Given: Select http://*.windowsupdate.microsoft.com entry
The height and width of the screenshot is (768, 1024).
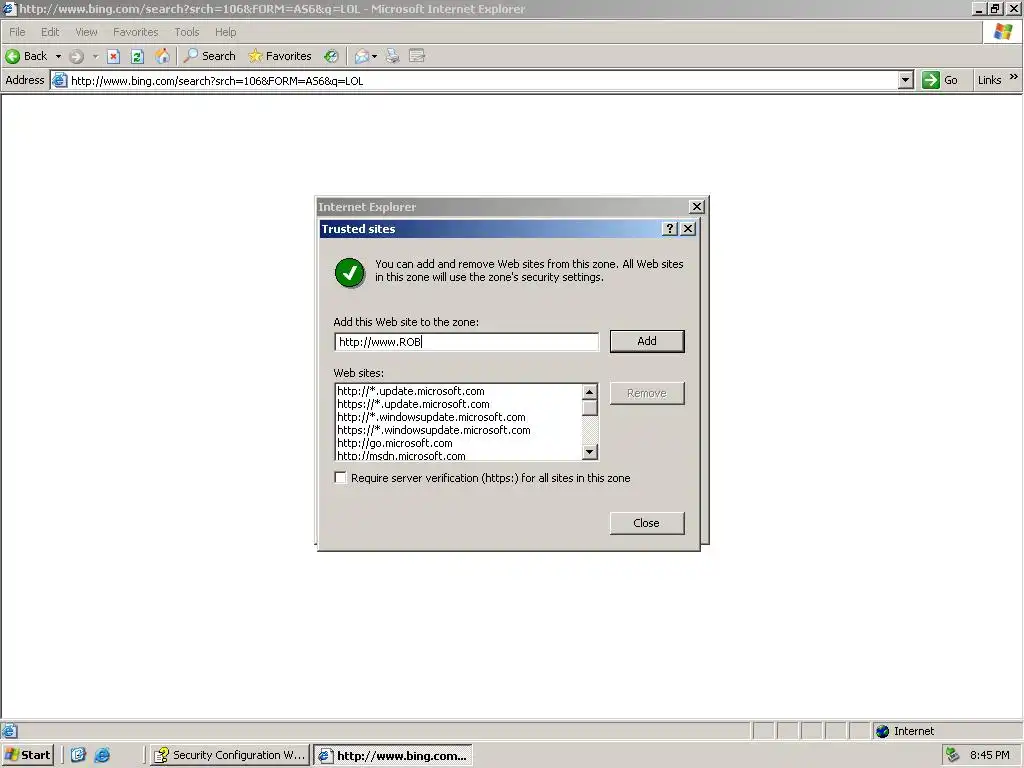Looking at the screenshot, I should tap(431, 417).
